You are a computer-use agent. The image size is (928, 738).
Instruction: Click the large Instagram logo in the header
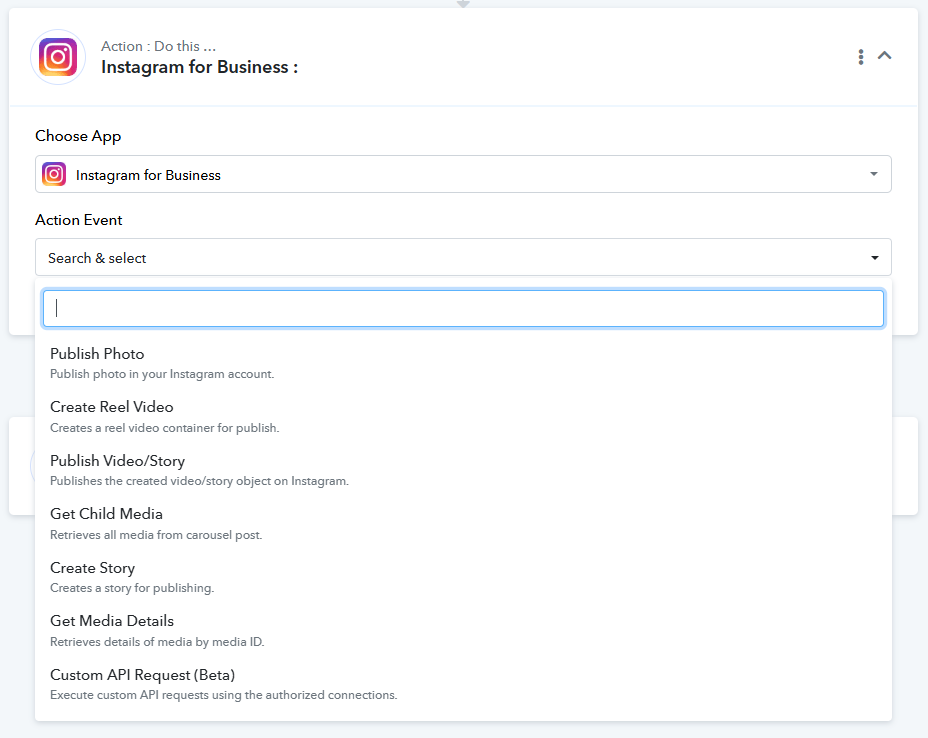pyautogui.click(x=58, y=57)
